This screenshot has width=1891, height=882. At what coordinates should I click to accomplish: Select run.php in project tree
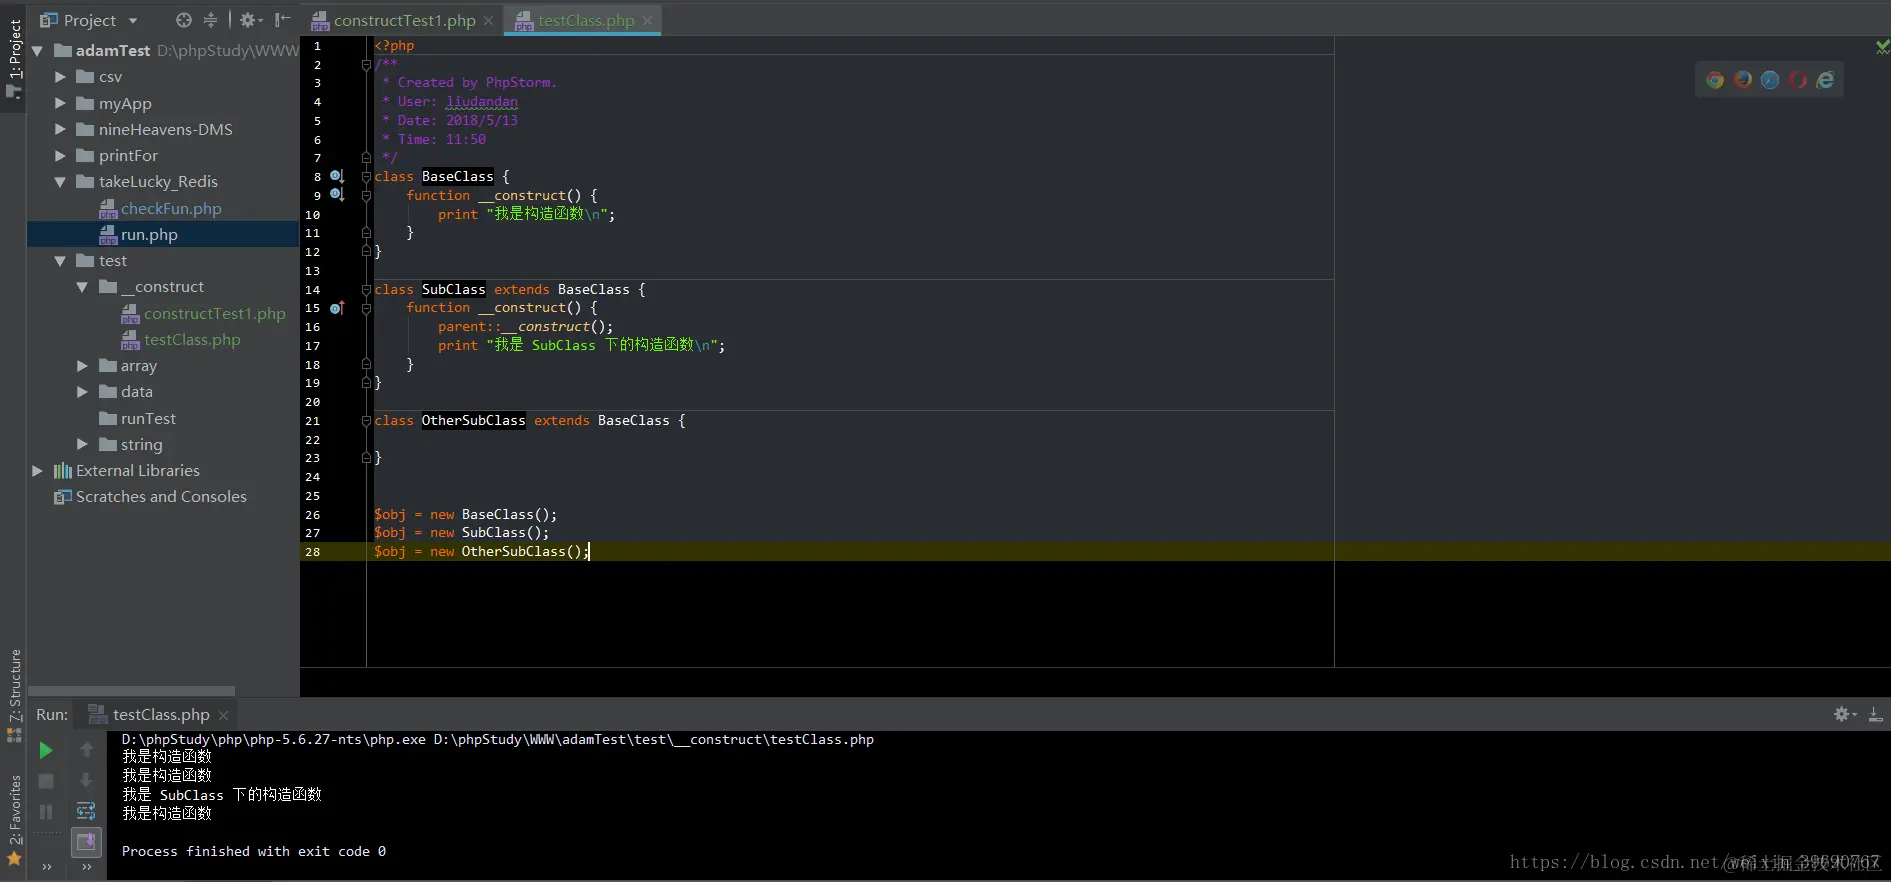tap(149, 234)
